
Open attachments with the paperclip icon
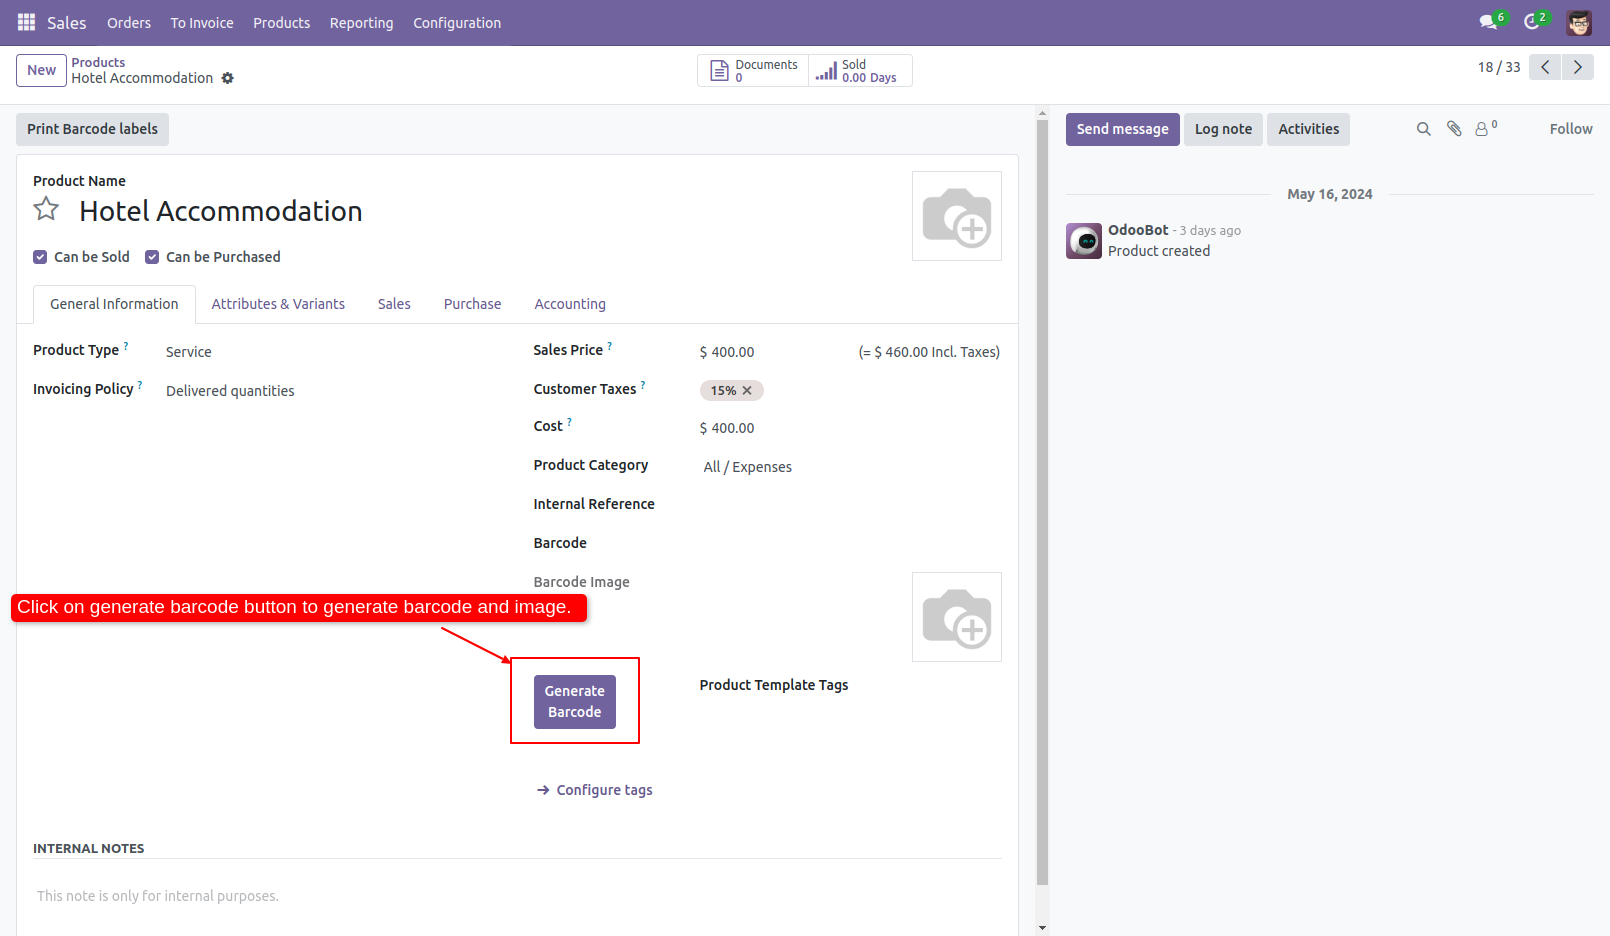click(1453, 129)
